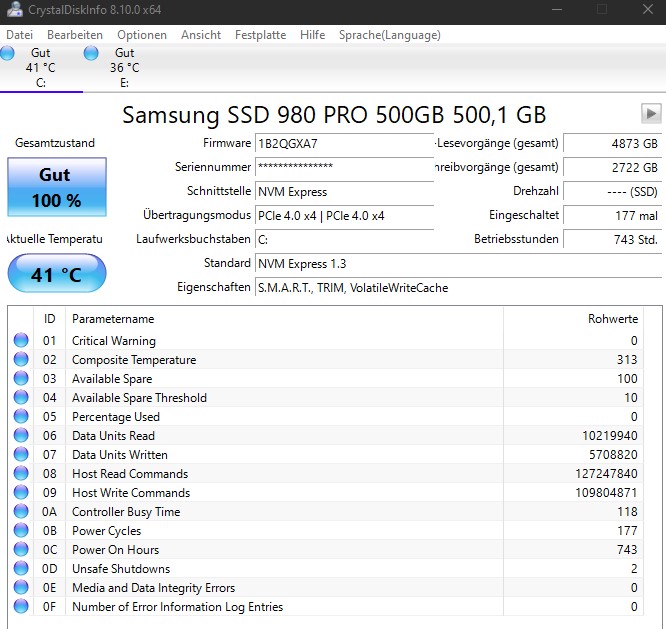The width and height of the screenshot is (666, 629).
Task: Click raw value 313 for Composite Temperature
Action: coord(627,360)
